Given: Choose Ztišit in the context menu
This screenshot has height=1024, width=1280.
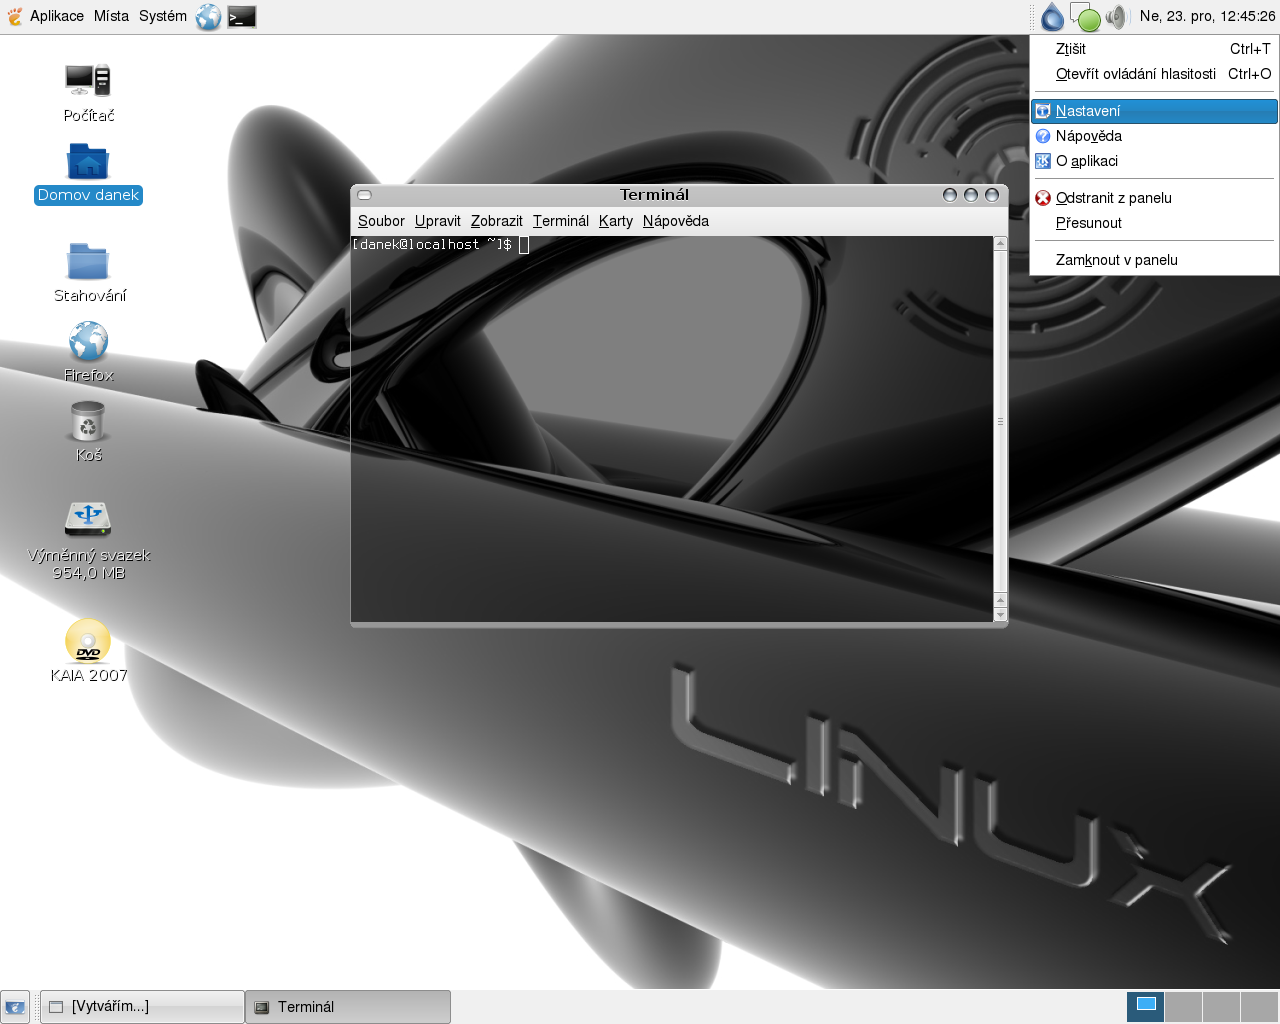Looking at the screenshot, I should pos(1154,49).
